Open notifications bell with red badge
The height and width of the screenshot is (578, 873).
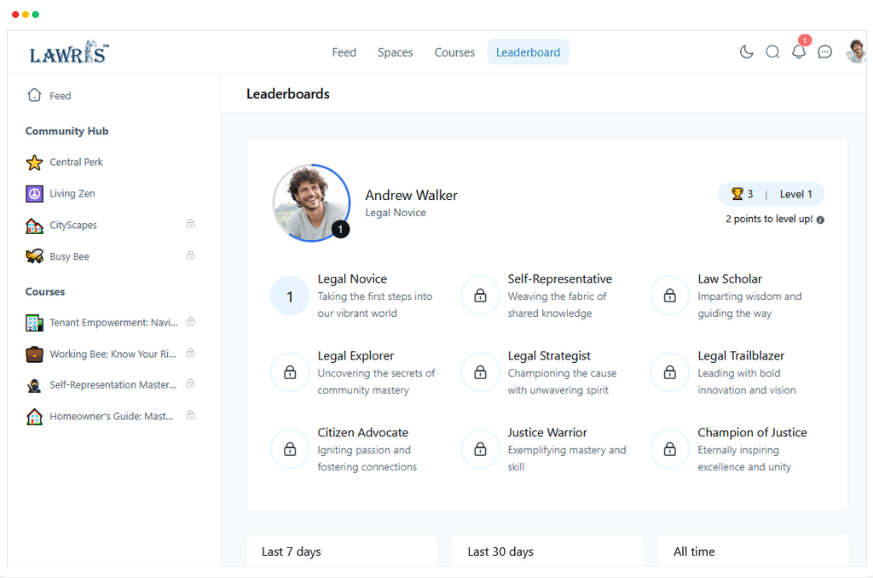point(798,52)
